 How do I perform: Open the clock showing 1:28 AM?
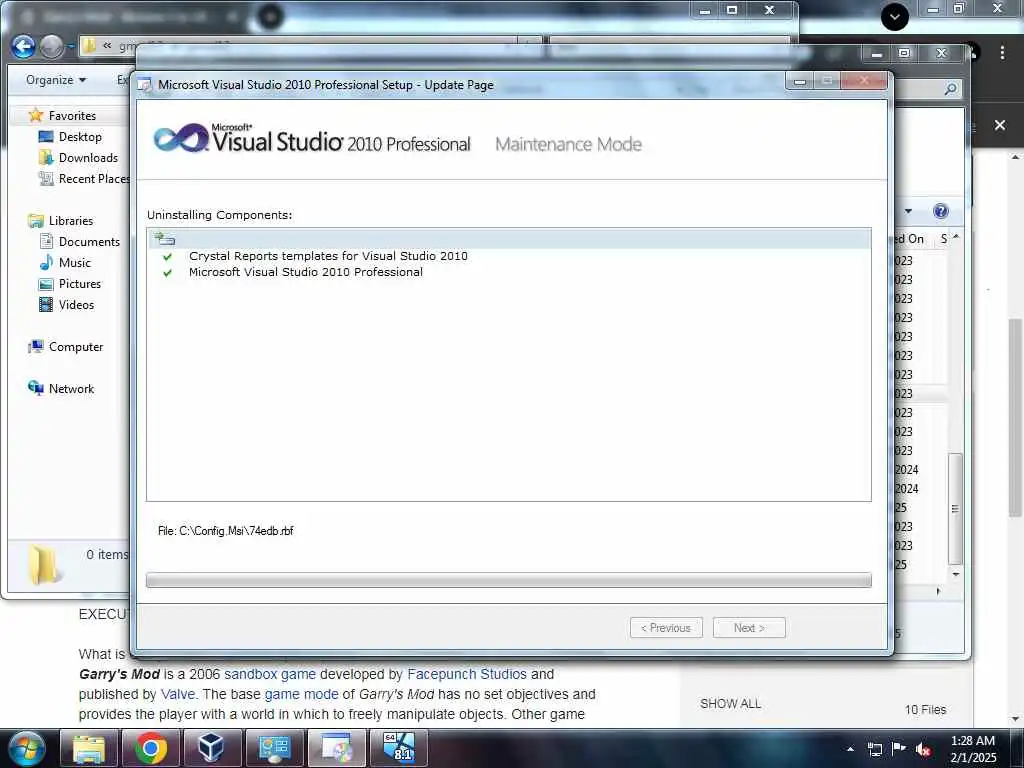tap(973, 749)
